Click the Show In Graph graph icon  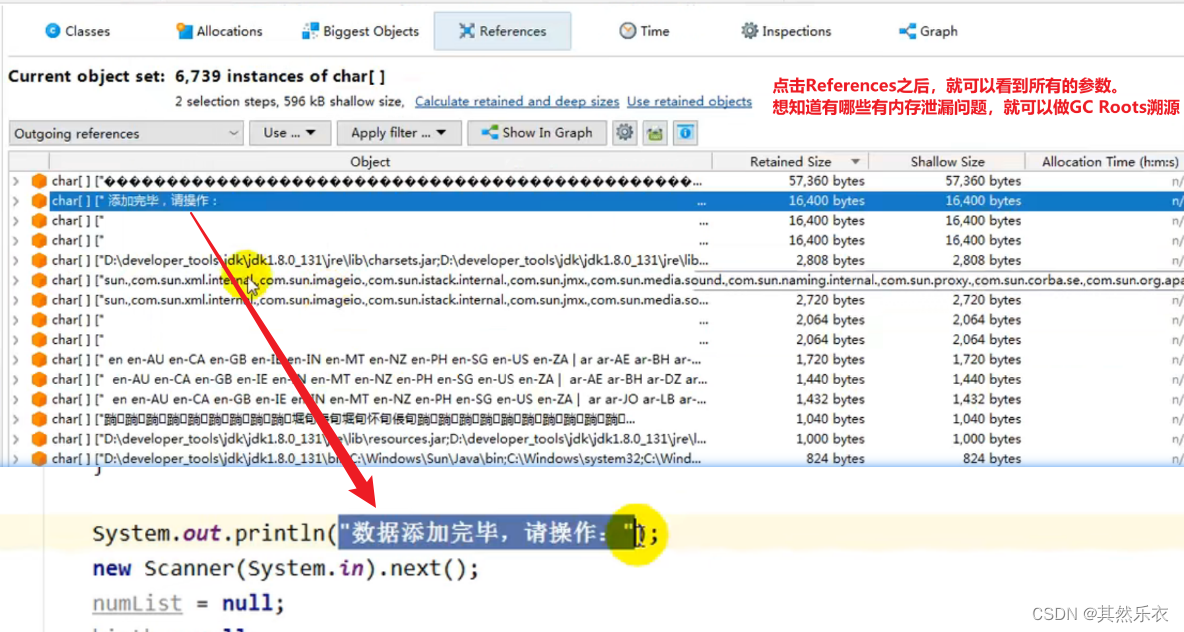point(488,132)
